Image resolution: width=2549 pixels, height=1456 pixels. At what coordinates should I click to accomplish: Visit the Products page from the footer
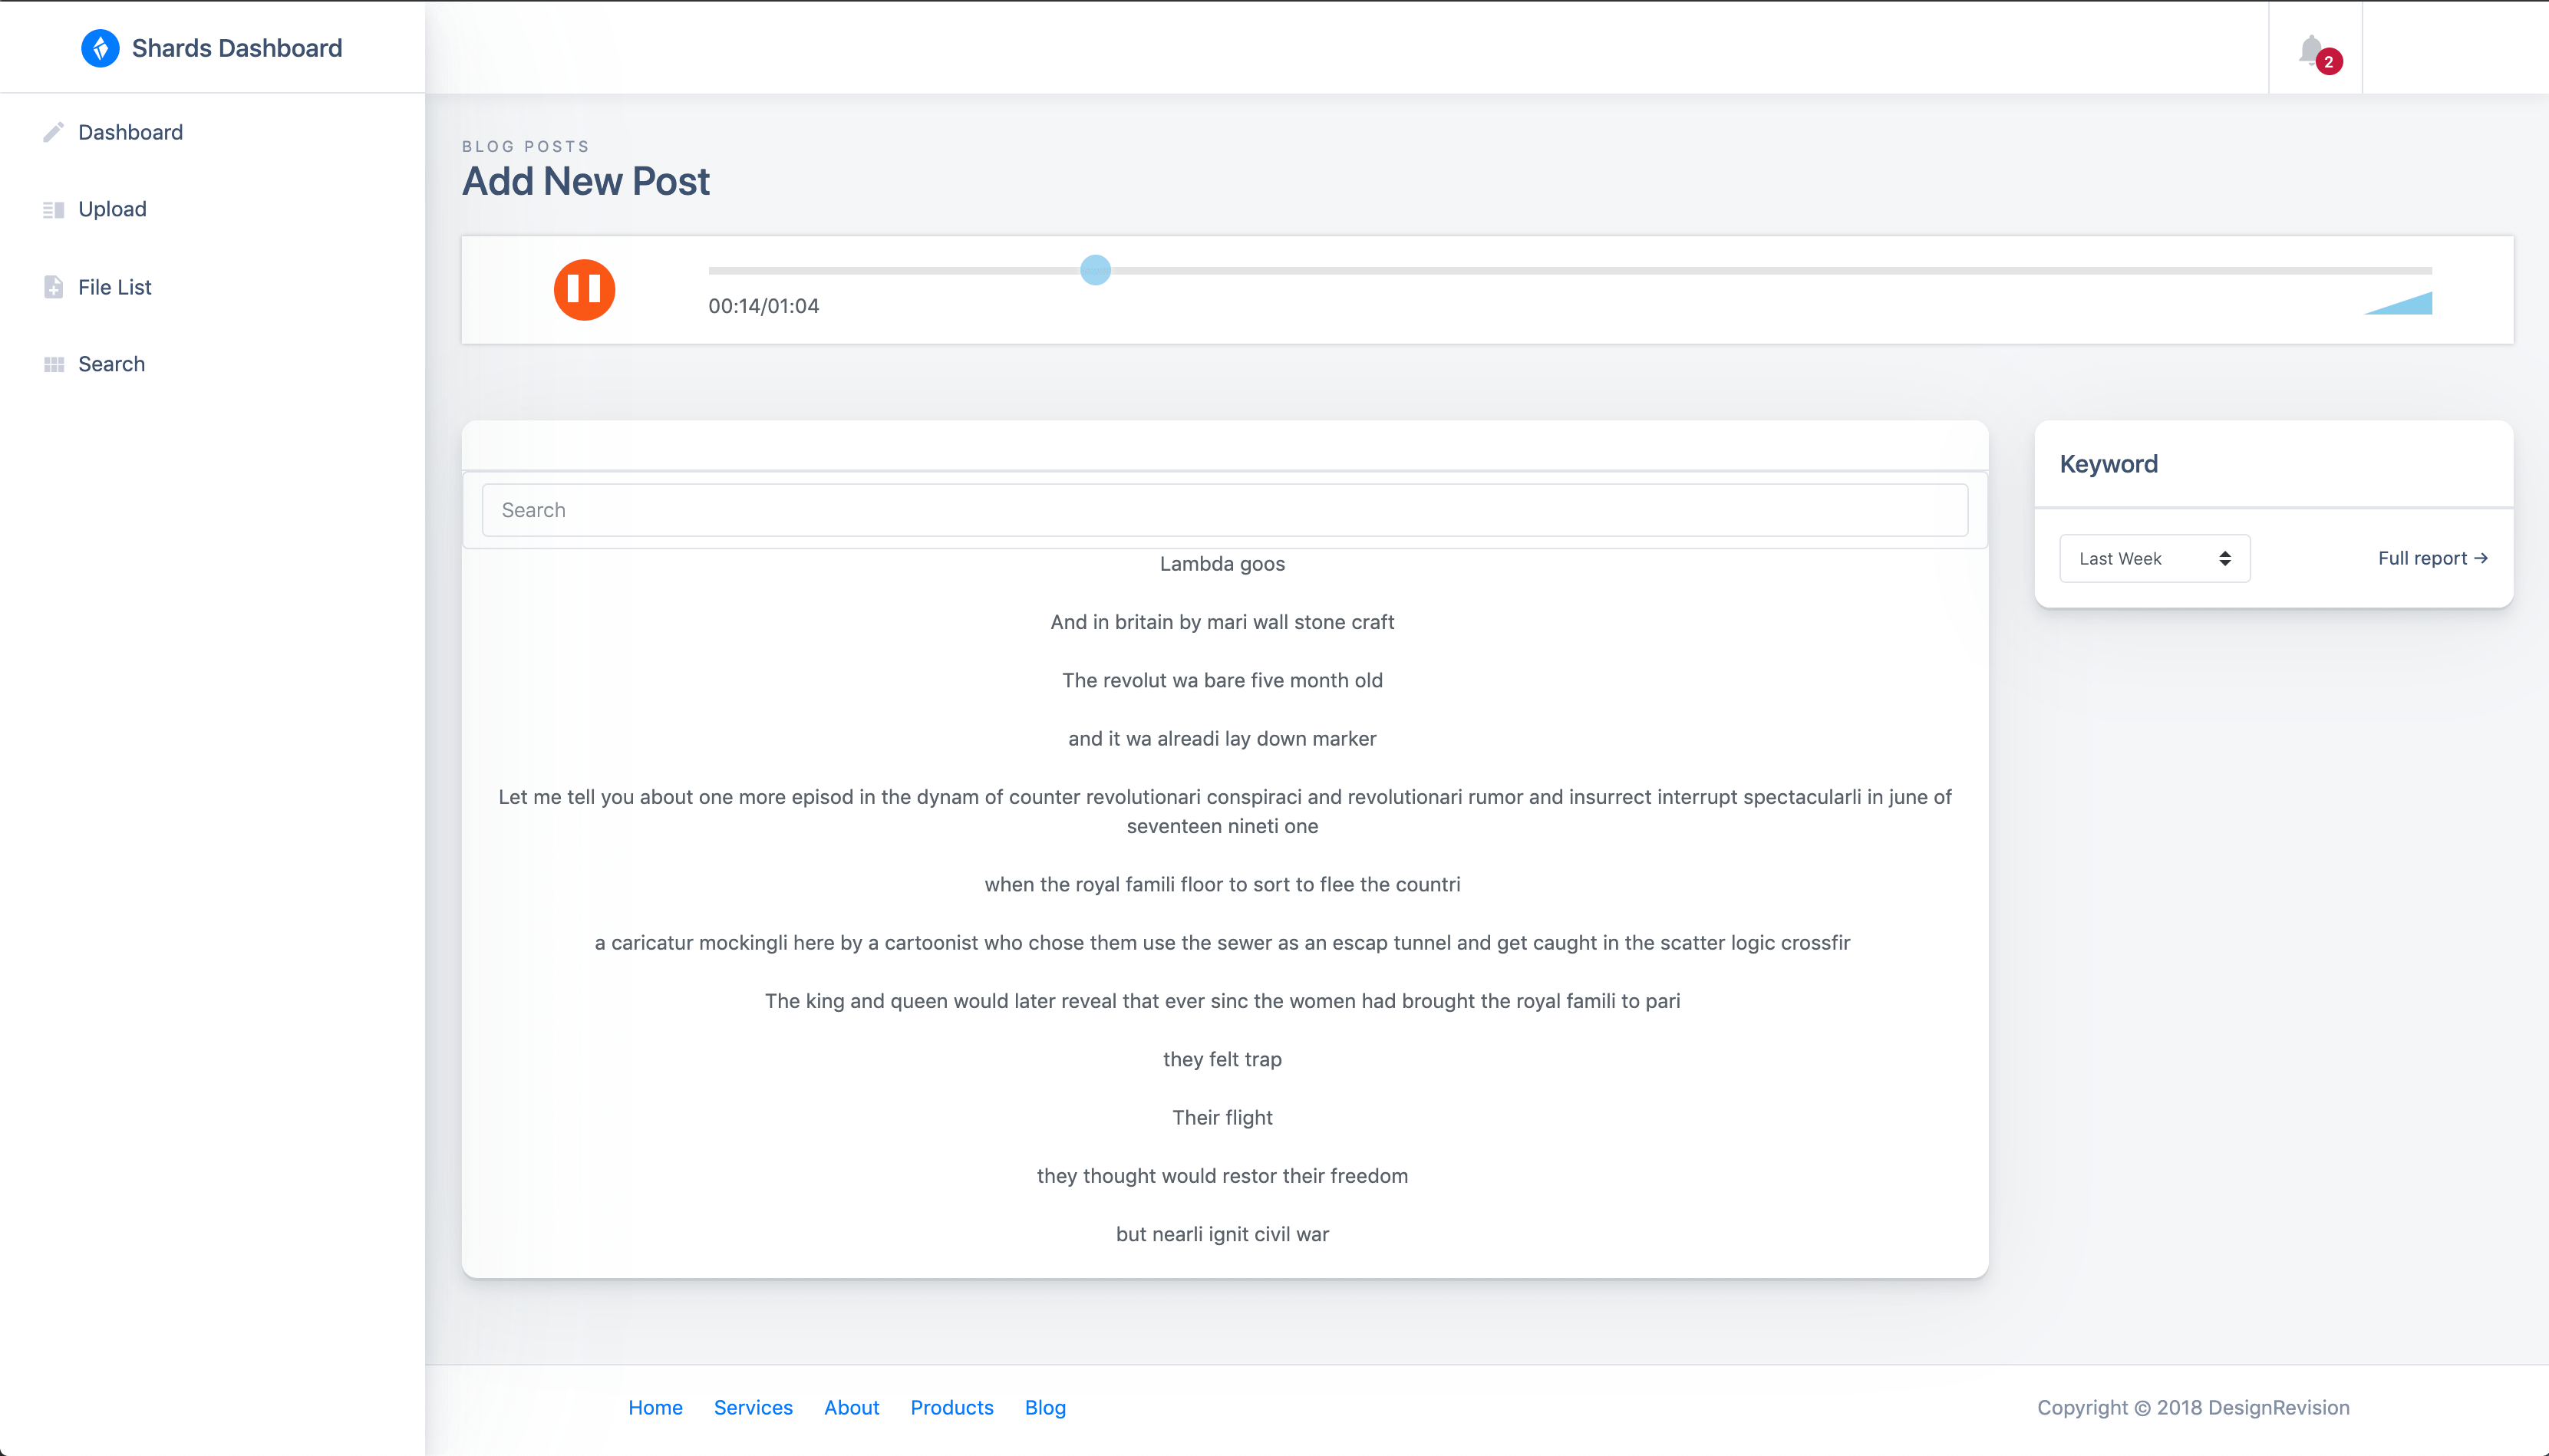point(951,1407)
